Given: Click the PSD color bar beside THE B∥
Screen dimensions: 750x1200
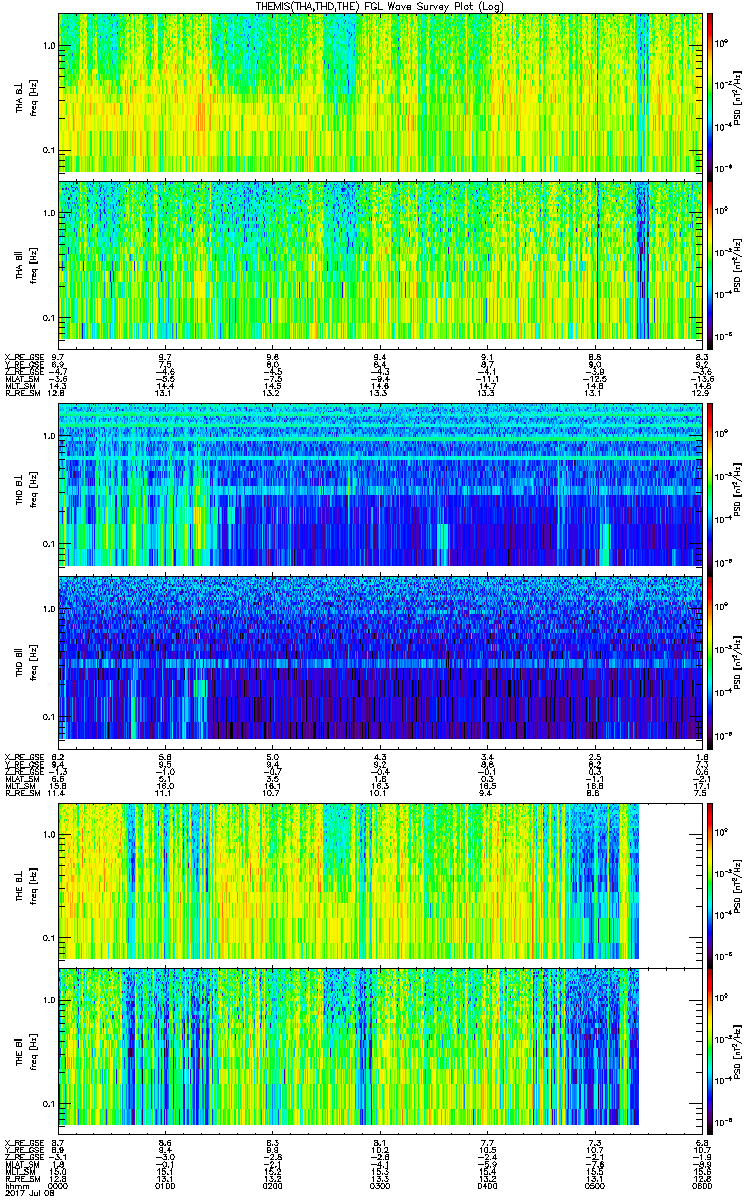Looking at the screenshot, I should pyautogui.click(x=711, y=1050).
